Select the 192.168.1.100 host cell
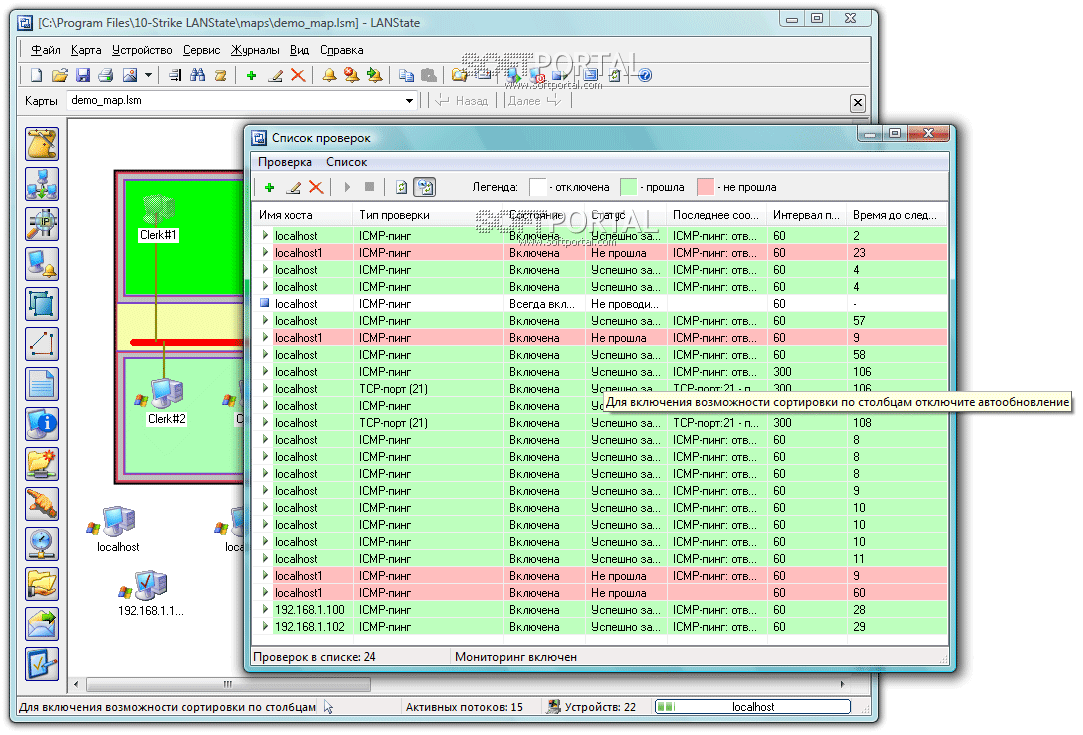 309,610
